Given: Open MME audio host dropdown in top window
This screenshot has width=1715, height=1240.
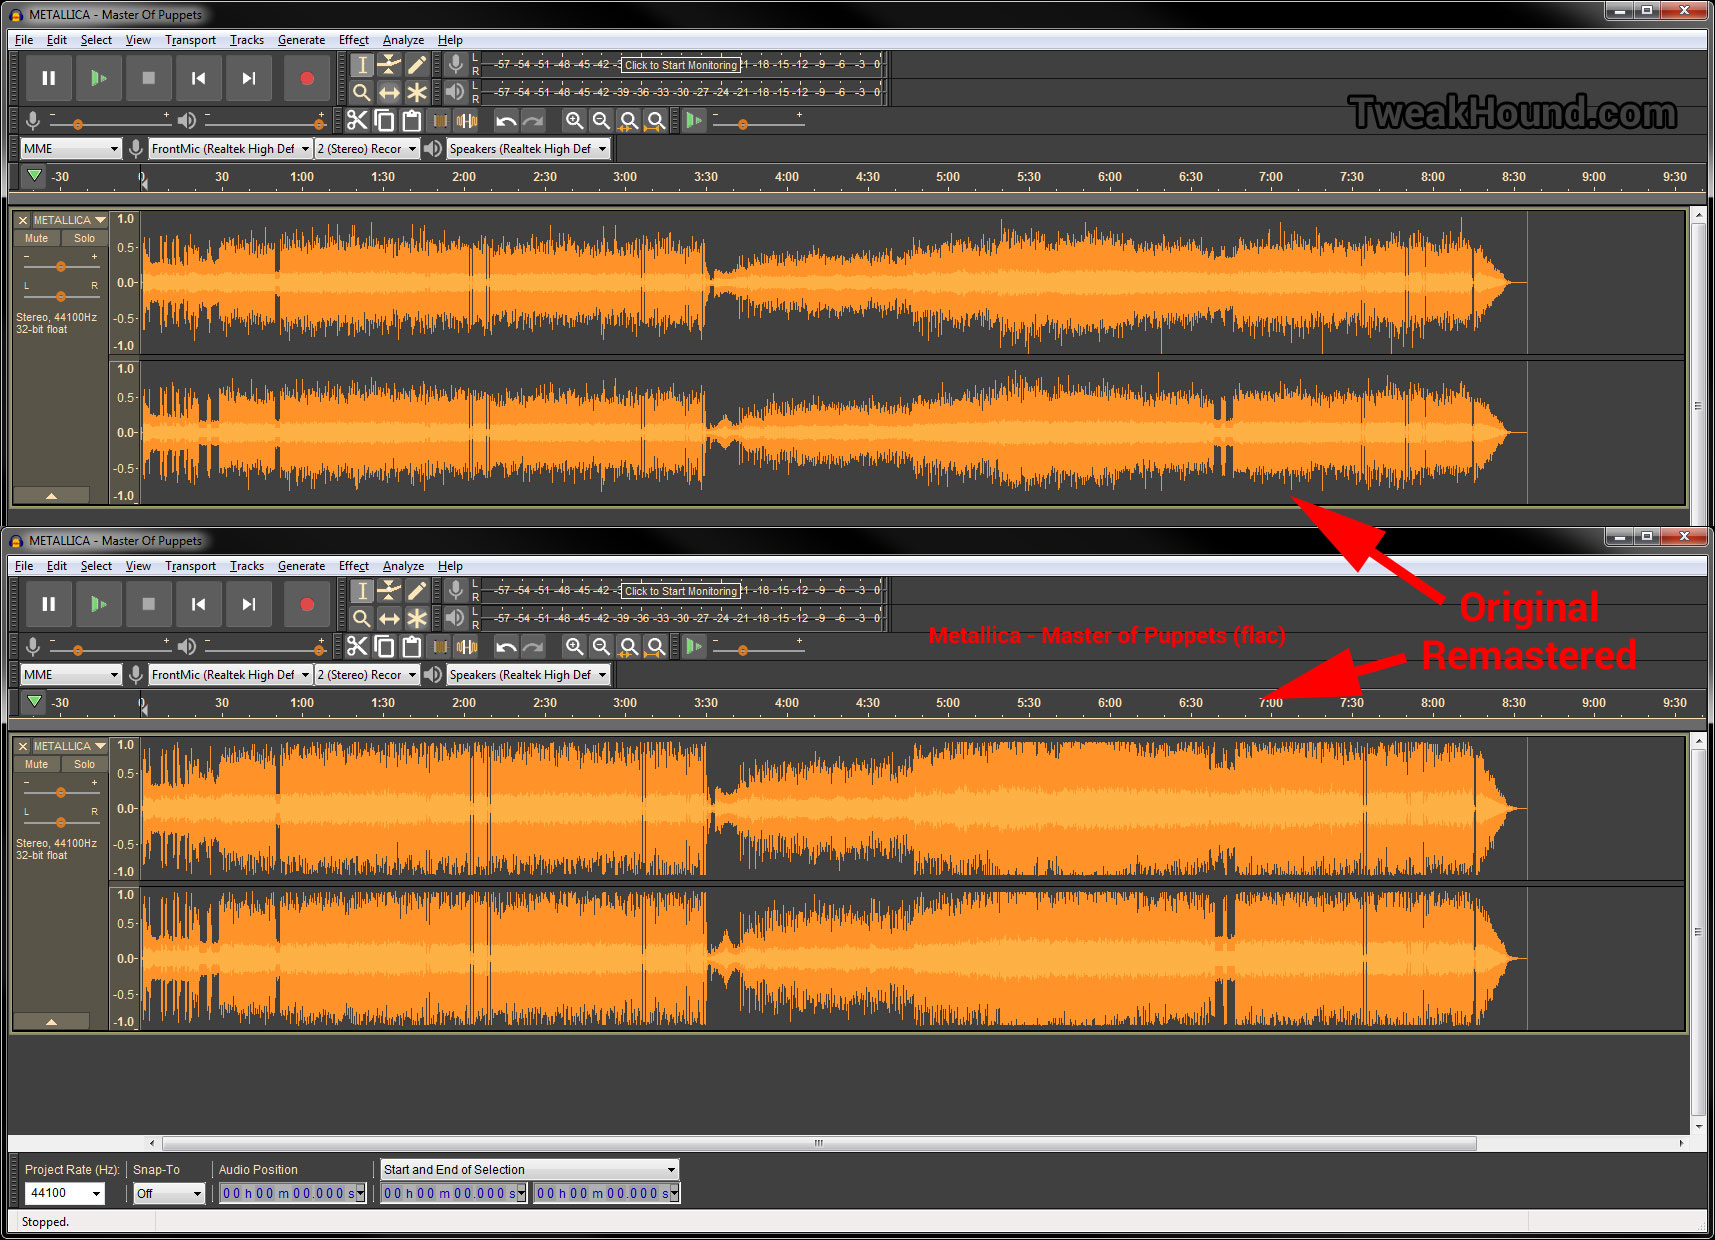Looking at the screenshot, I should tap(71, 149).
